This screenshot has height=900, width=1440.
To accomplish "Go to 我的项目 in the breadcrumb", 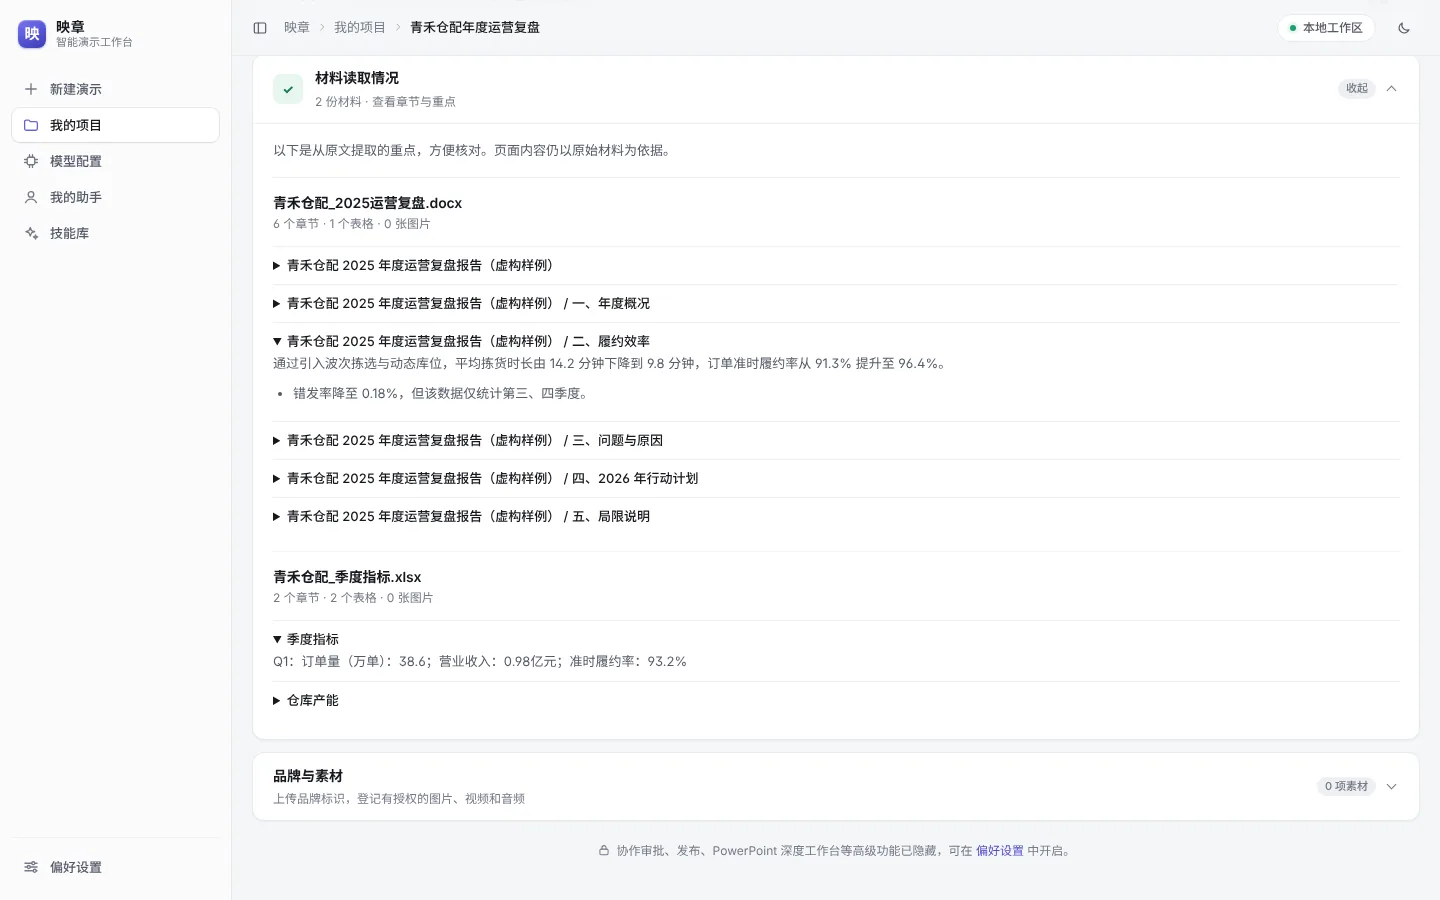I will coord(360,28).
